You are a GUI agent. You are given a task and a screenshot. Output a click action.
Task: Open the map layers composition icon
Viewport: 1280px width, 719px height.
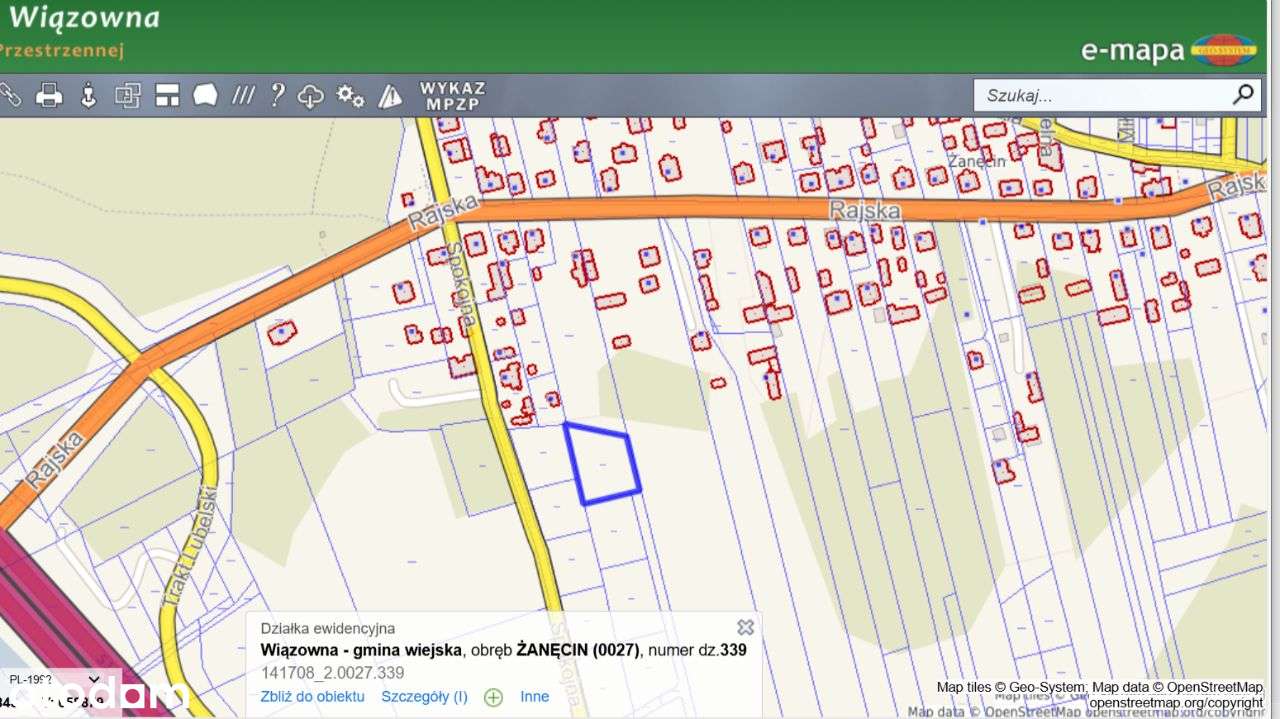pos(127,96)
